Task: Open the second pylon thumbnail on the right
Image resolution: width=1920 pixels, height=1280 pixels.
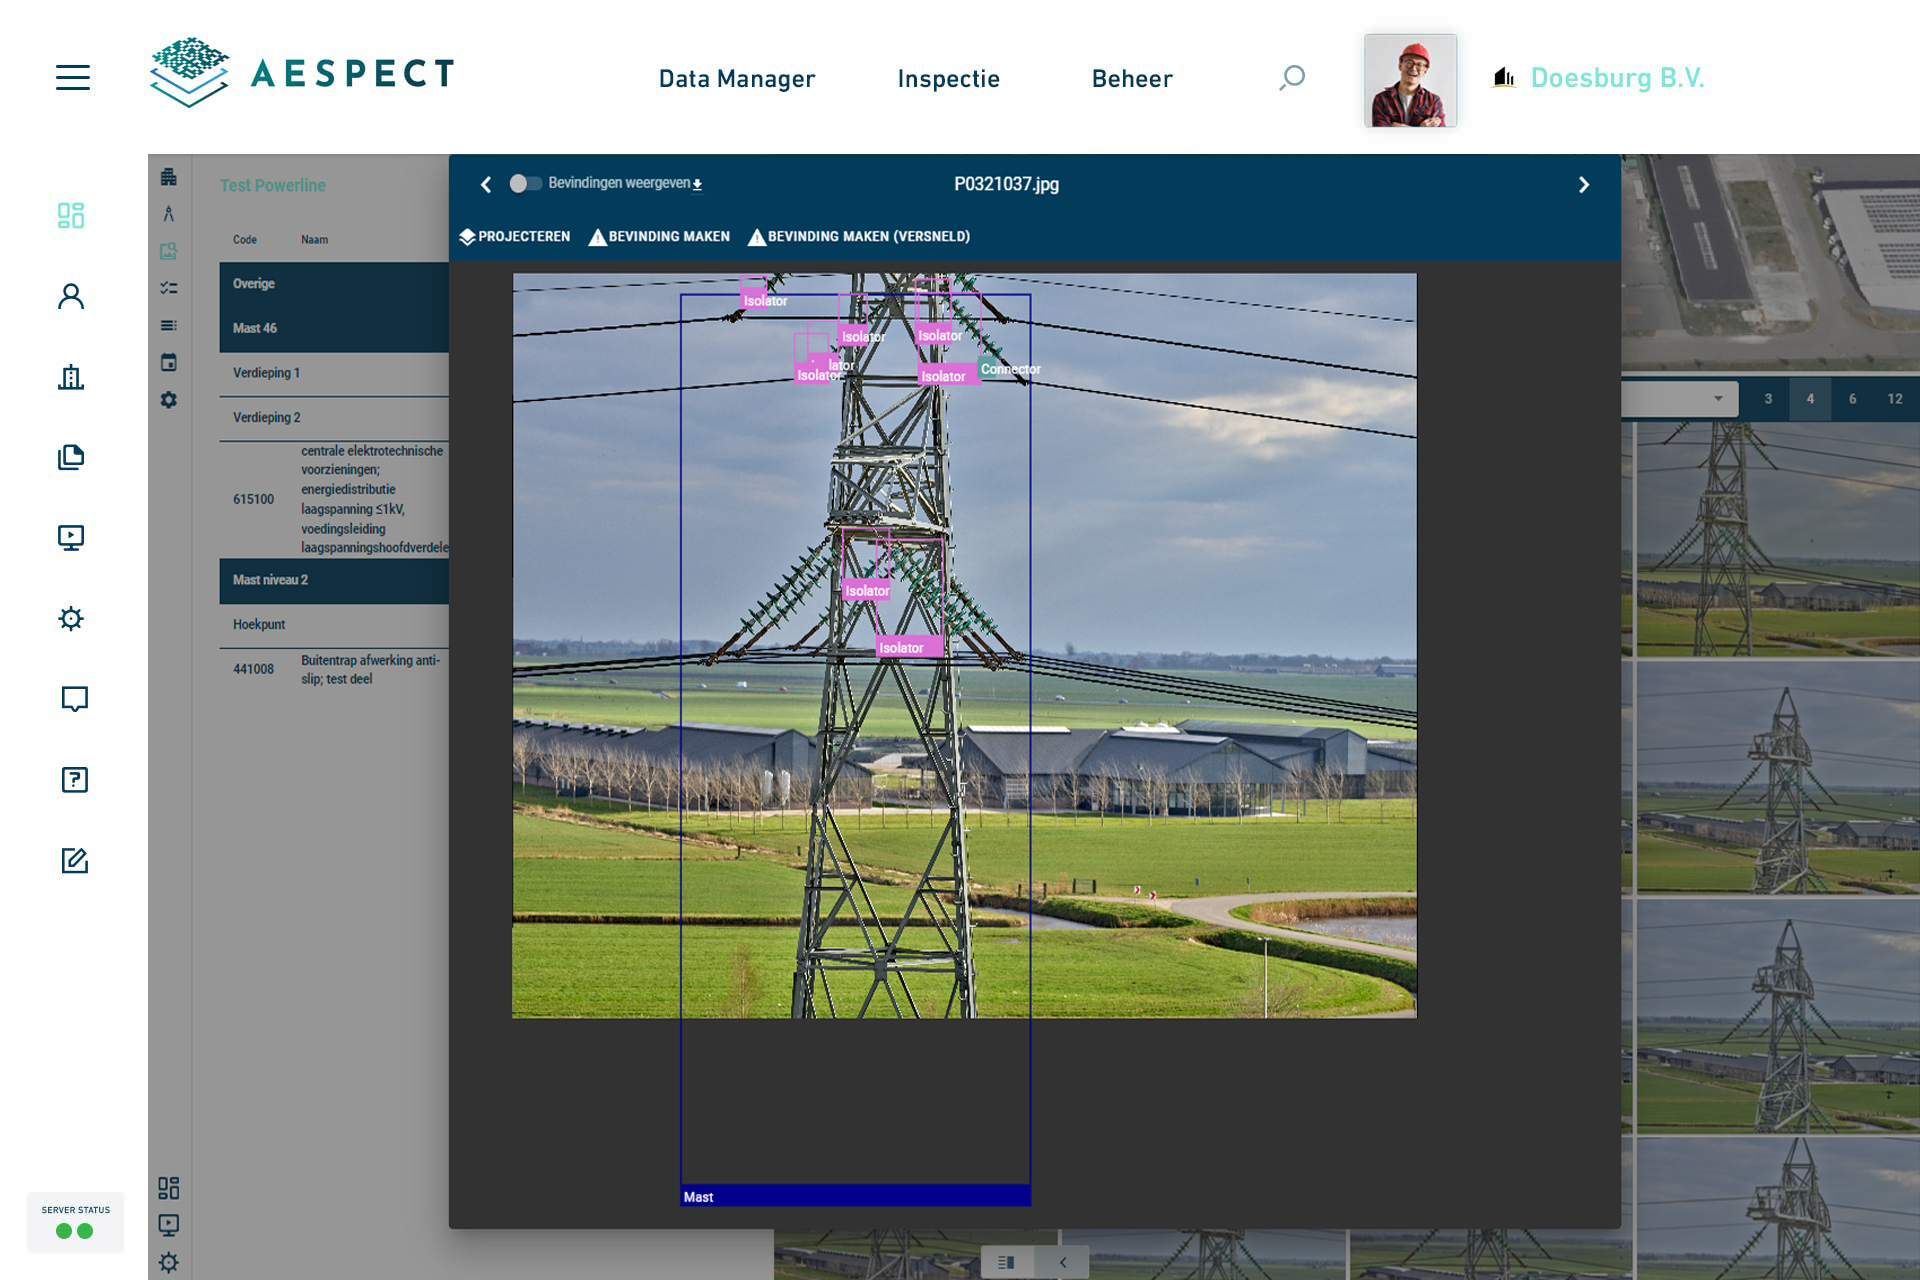Action: (1777, 777)
